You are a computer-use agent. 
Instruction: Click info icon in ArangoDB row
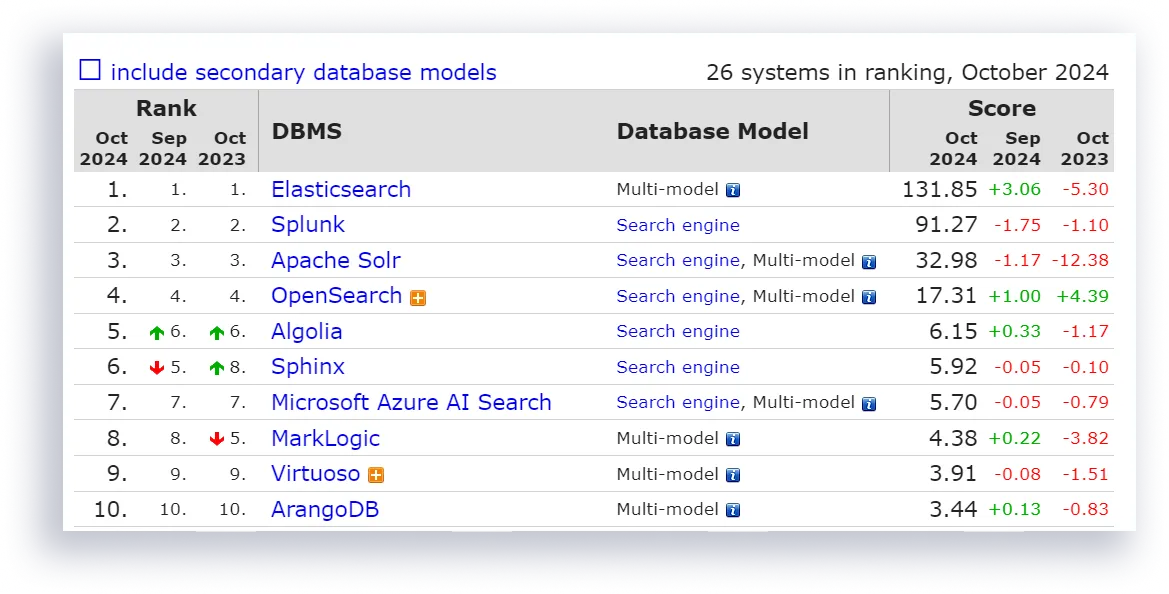(733, 511)
